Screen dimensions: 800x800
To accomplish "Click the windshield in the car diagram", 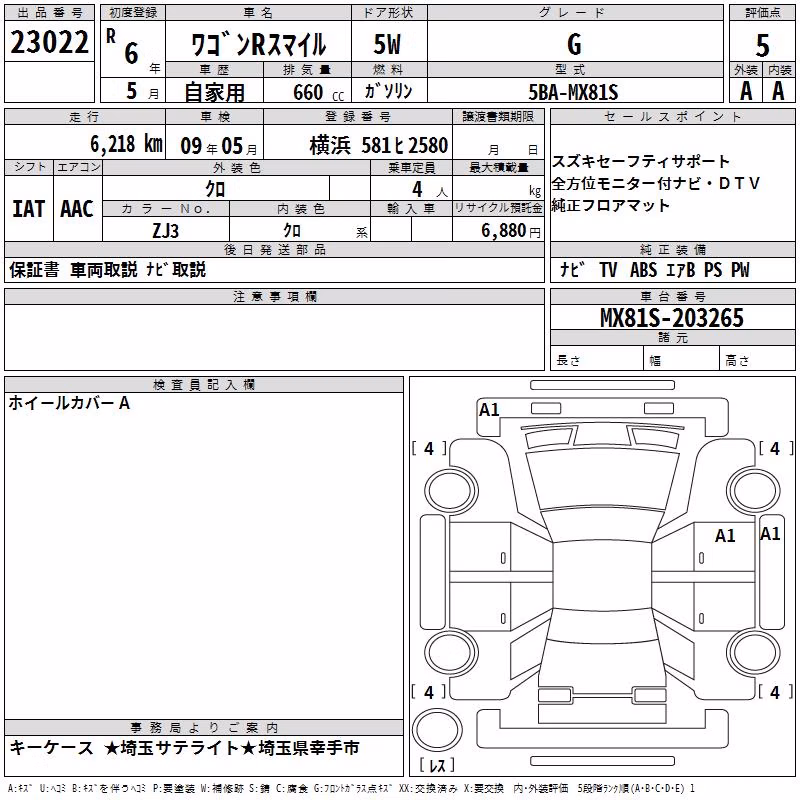I will 602,478.
